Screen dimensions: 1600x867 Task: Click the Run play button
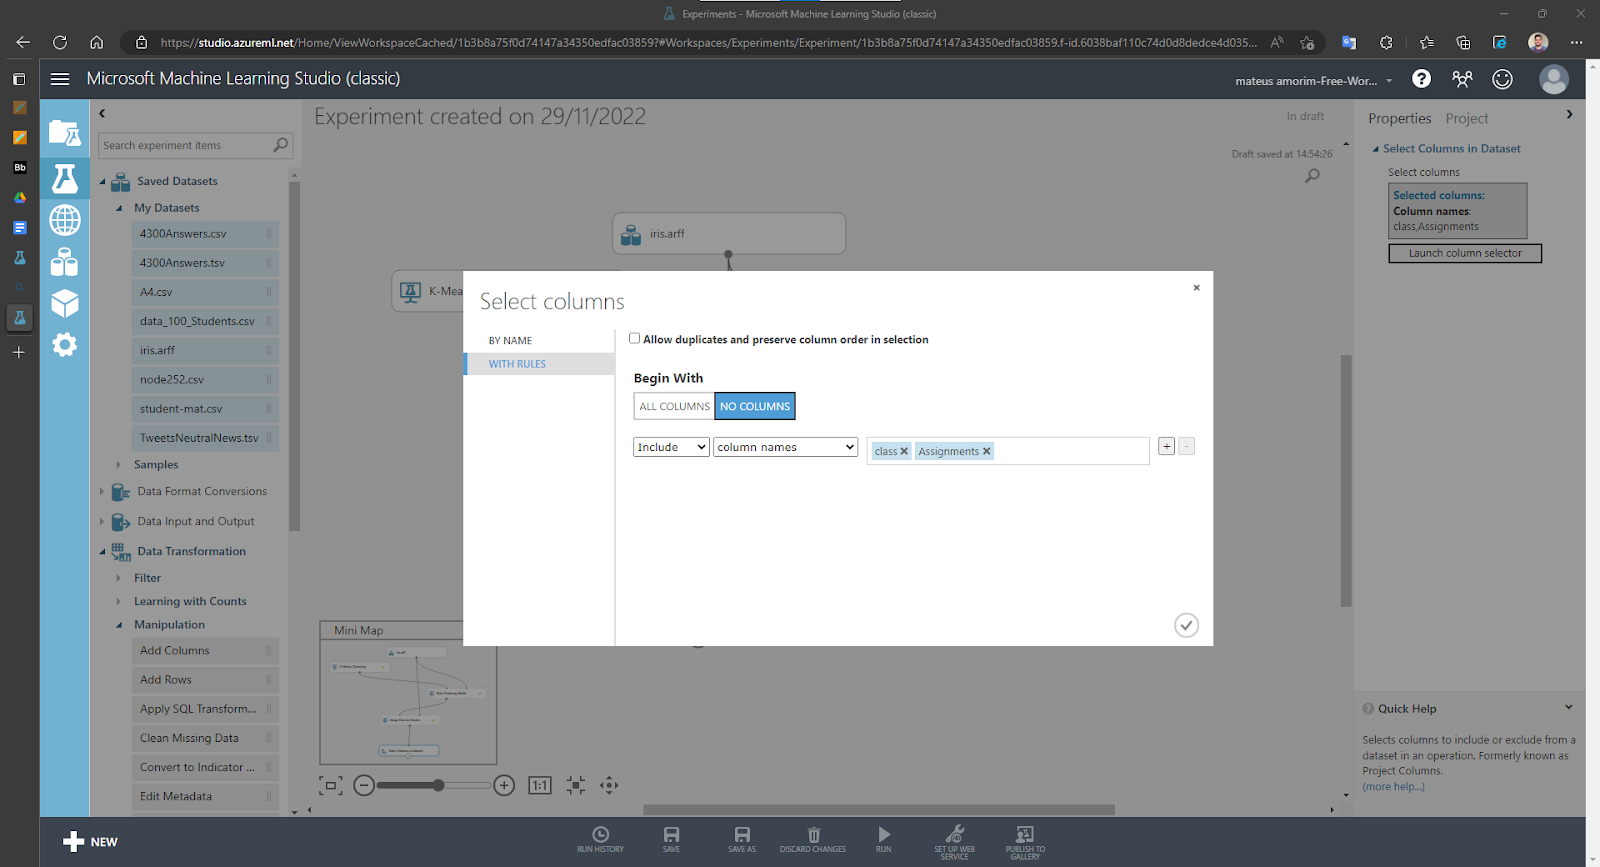pos(884,839)
